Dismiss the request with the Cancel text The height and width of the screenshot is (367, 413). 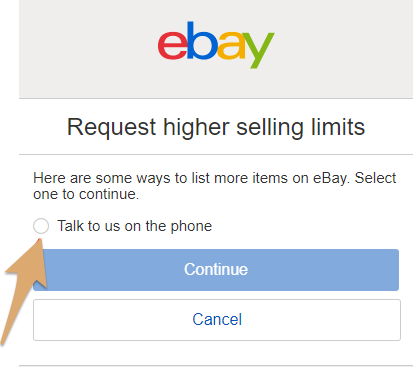[x=217, y=319]
